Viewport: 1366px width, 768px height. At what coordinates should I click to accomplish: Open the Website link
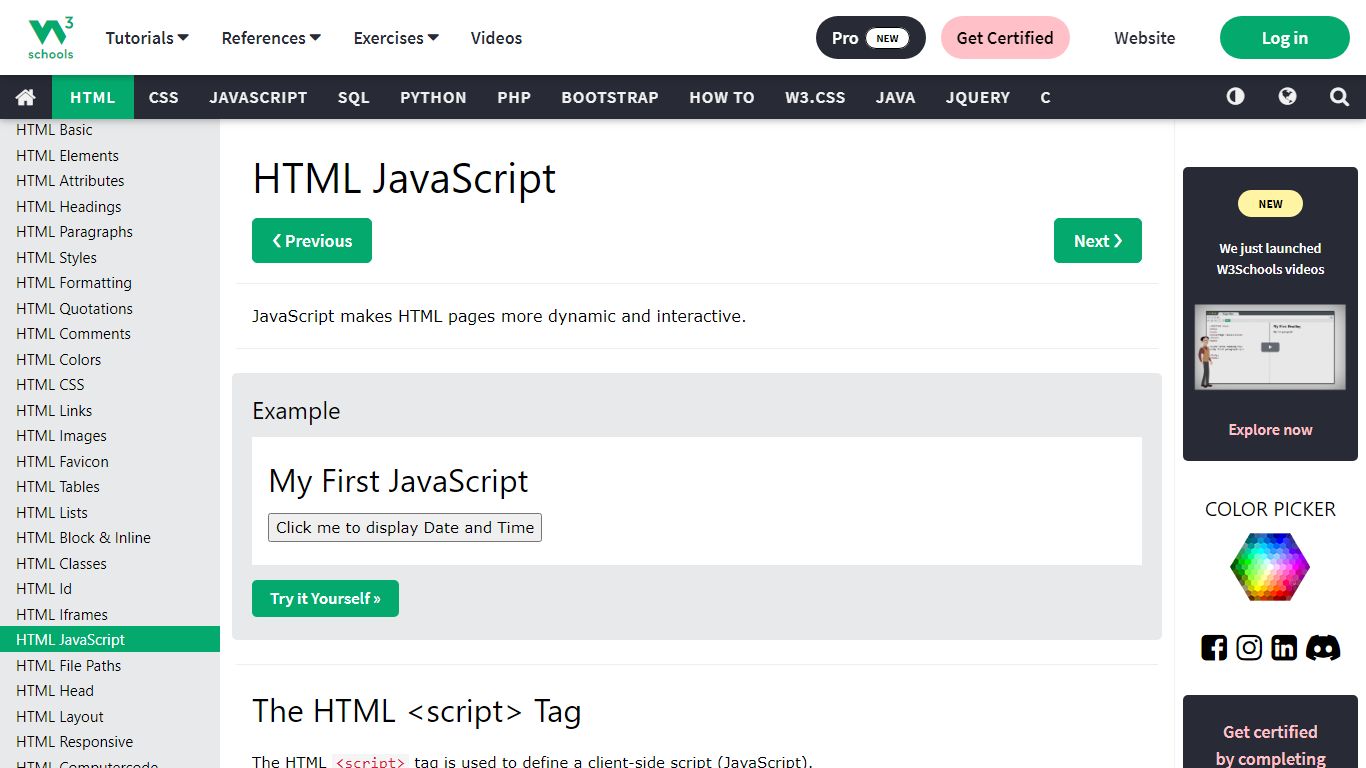[x=1145, y=38]
